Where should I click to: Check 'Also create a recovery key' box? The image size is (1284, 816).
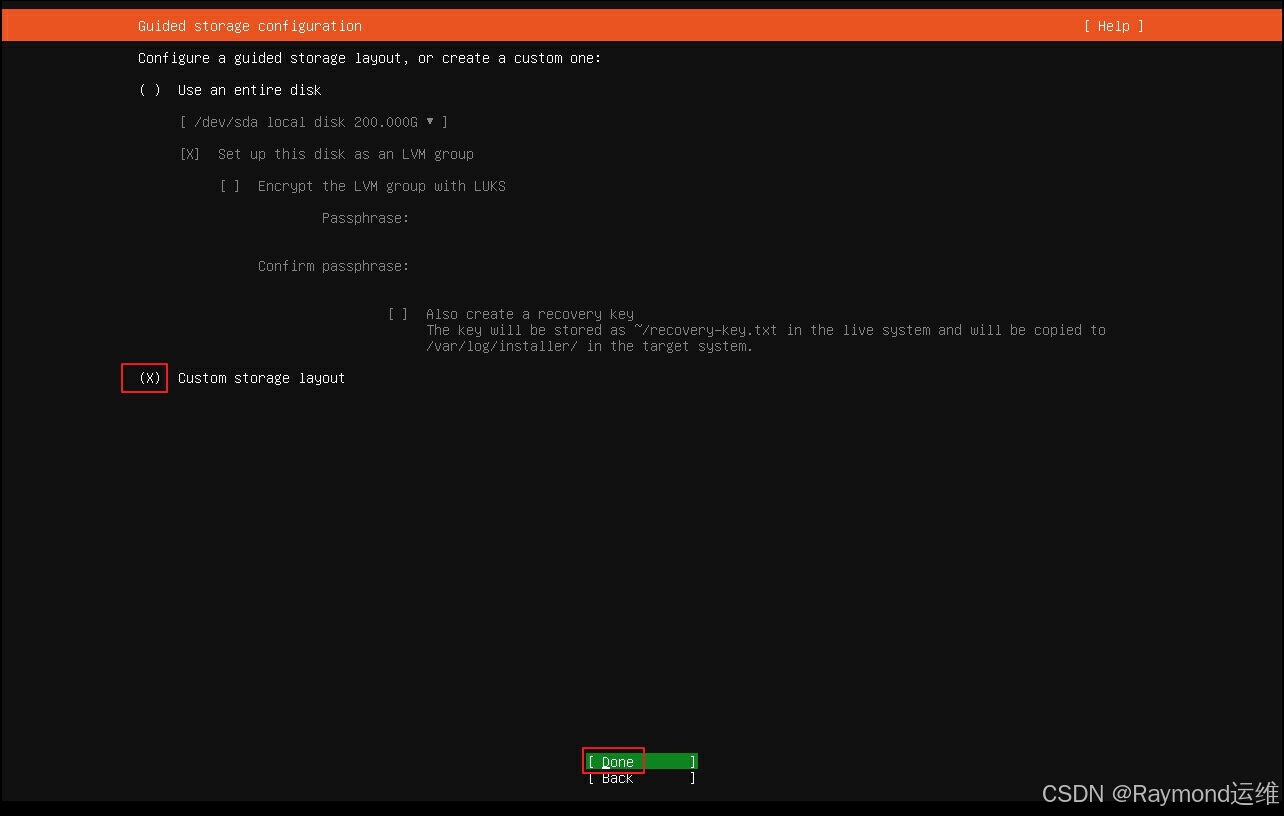[398, 314]
